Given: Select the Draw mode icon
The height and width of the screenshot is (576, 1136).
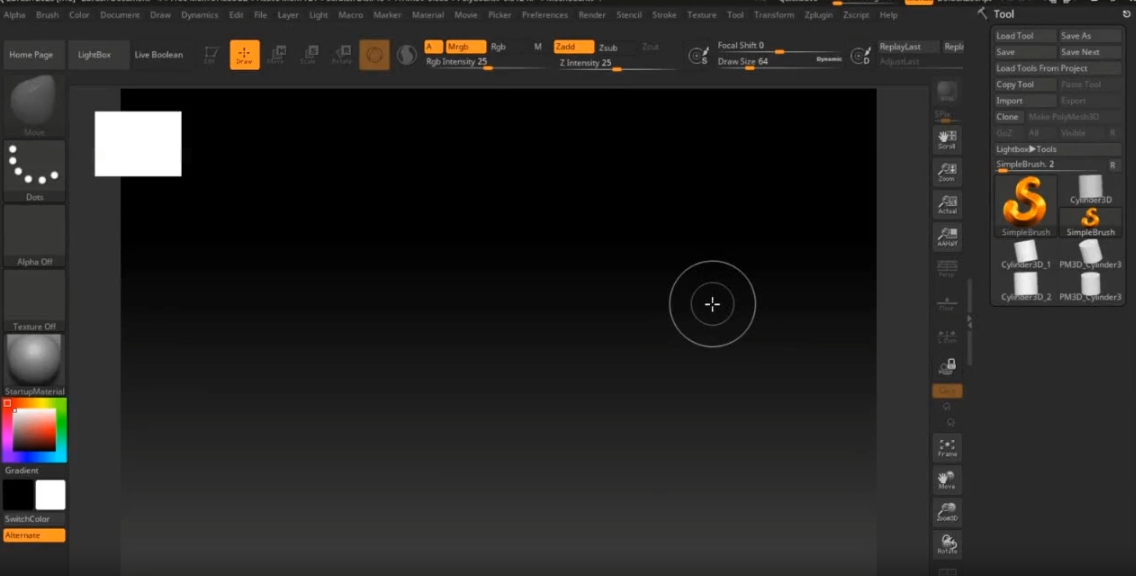Looking at the screenshot, I should (244, 55).
